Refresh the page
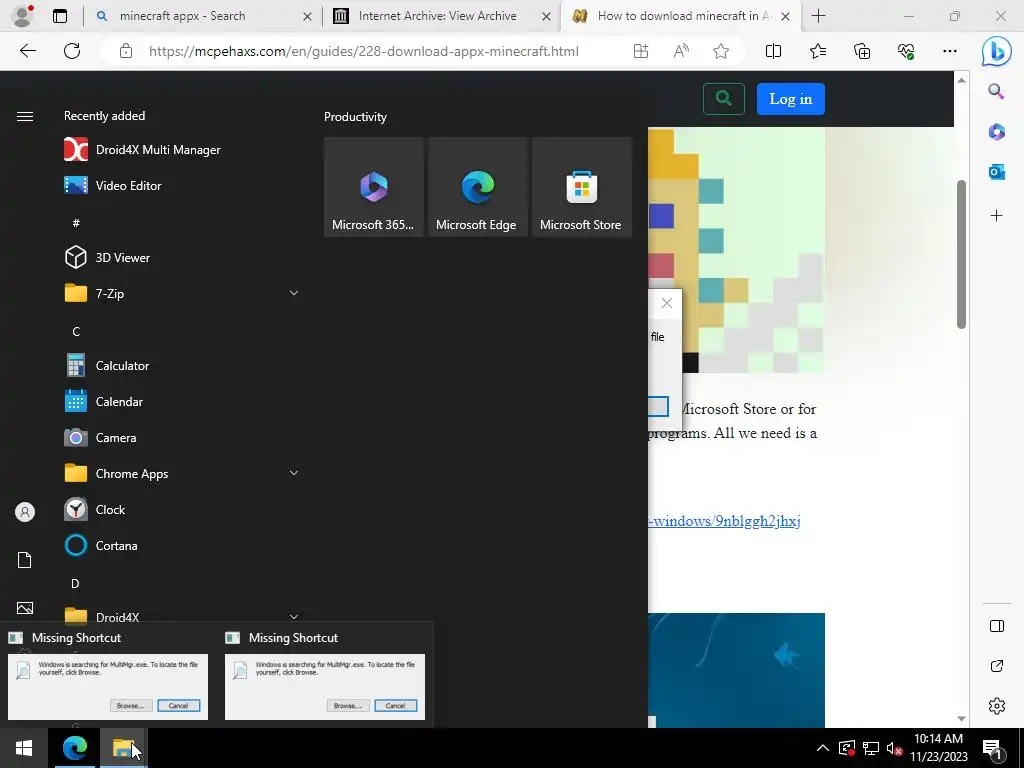The height and width of the screenshot is (768, 1024). [x=72, y=51]
